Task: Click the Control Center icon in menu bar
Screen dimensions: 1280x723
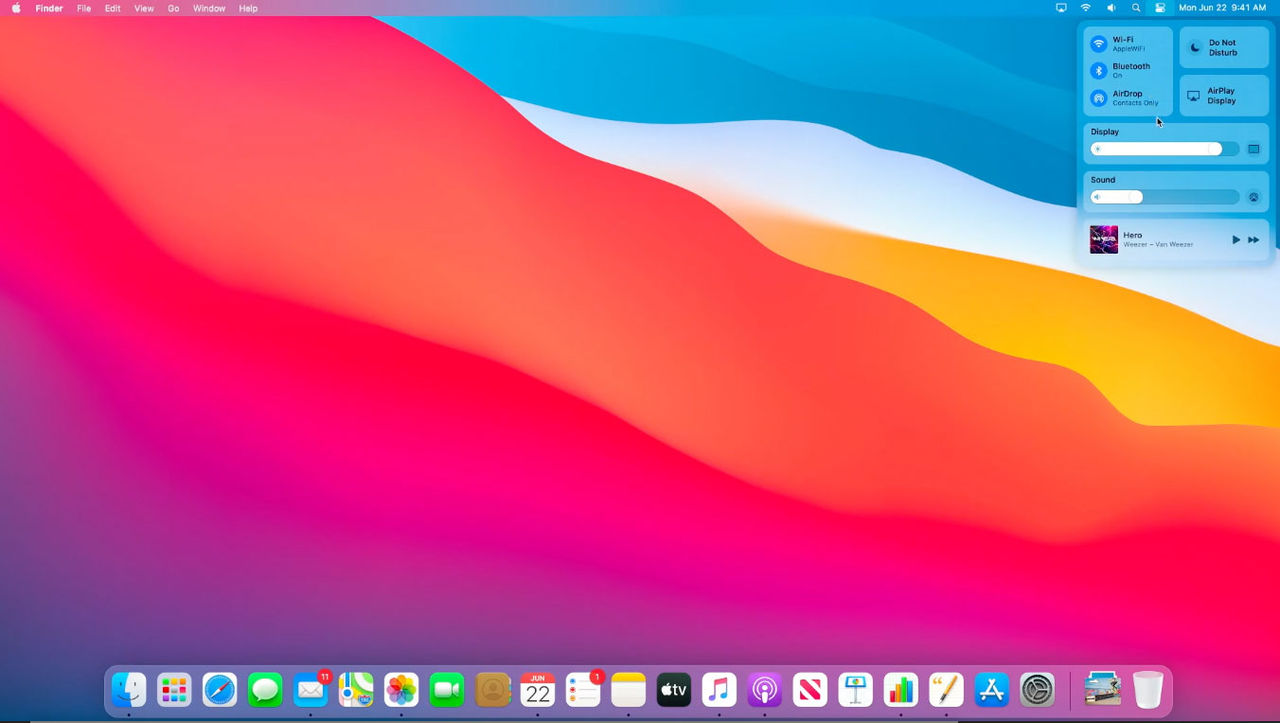Action: (1160, 8)
